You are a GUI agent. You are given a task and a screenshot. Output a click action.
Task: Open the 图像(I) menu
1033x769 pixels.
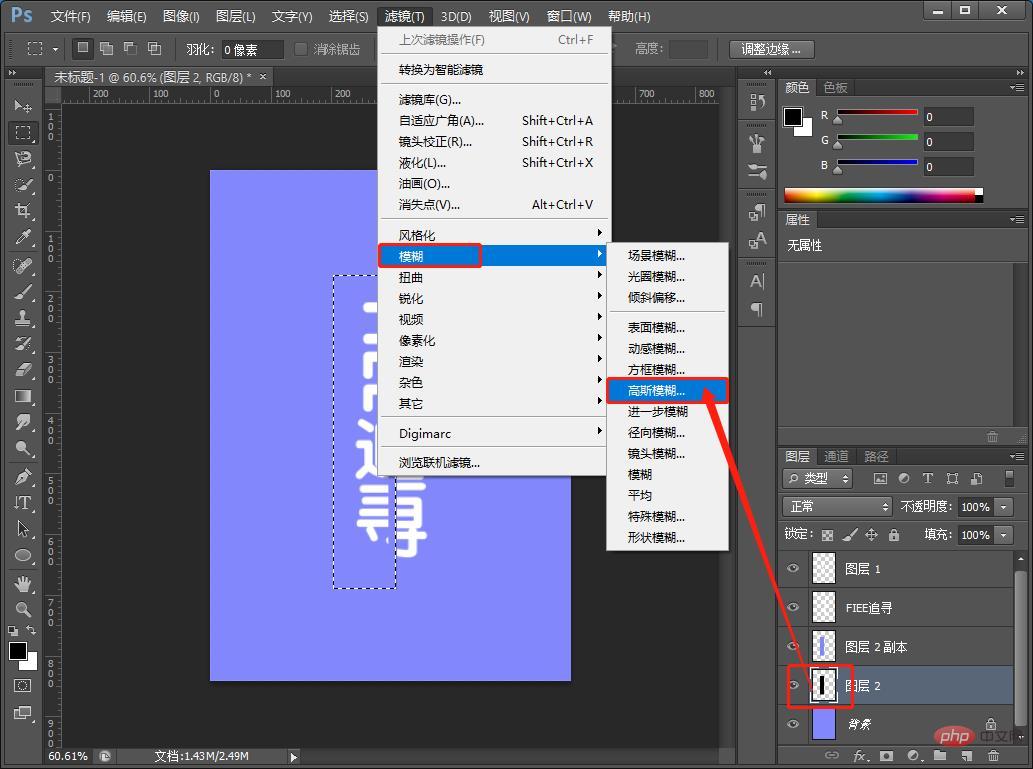click(x=181, y=16)
